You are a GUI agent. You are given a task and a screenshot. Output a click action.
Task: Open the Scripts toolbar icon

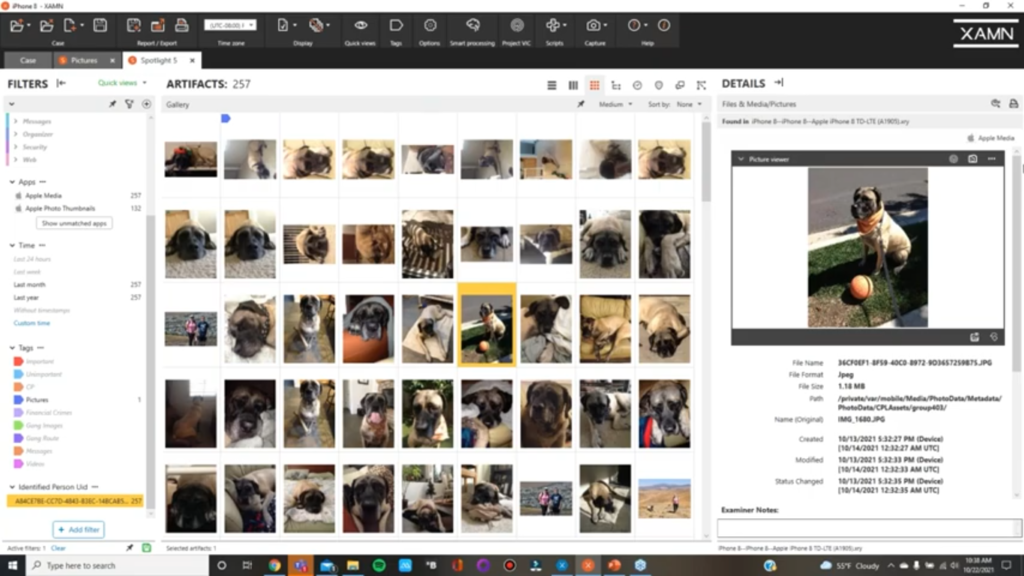553,25
